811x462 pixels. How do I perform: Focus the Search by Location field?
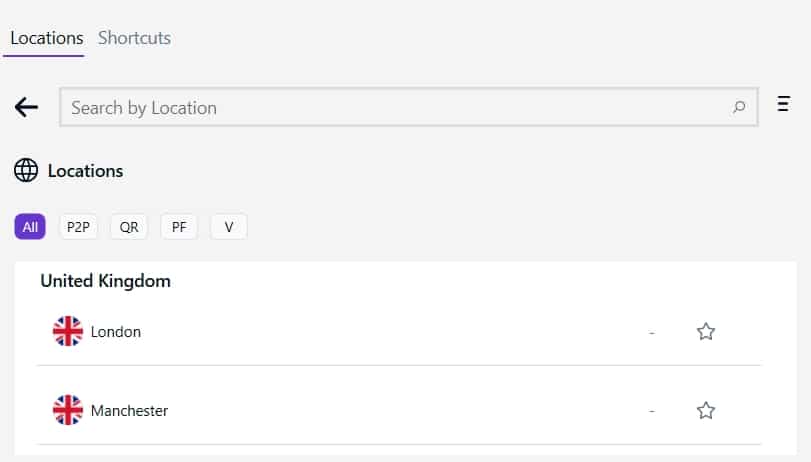(409, 107)
